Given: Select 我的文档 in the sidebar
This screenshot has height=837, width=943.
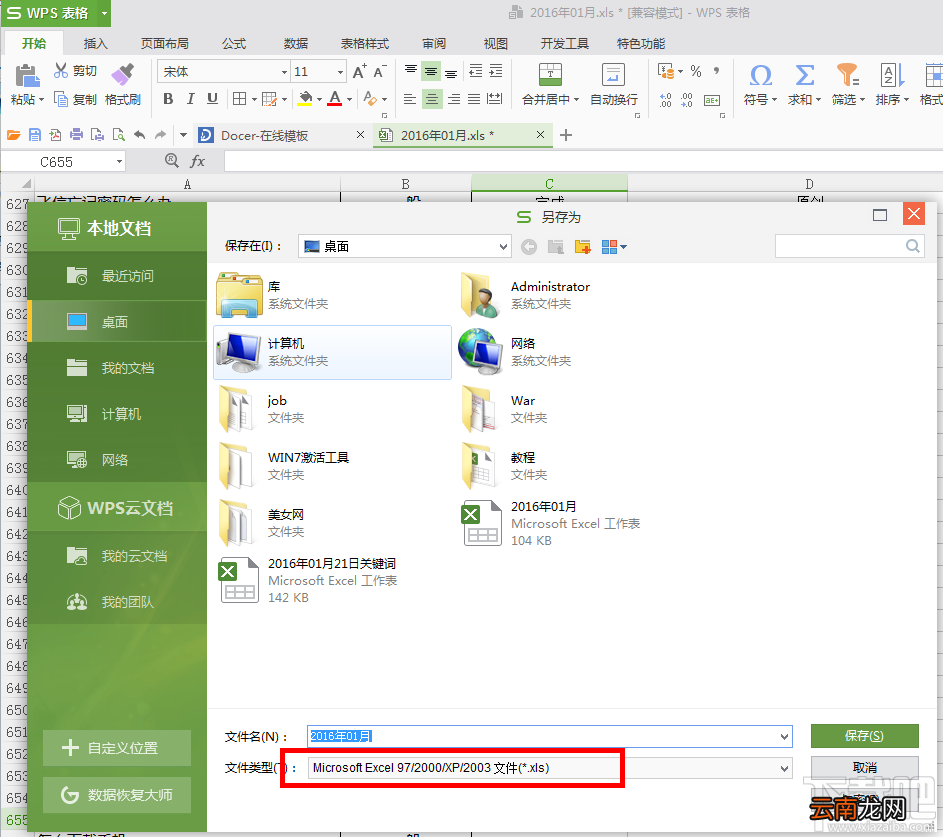Looking at the screenshot, I should pyautogui.click(x=117, y=368).
